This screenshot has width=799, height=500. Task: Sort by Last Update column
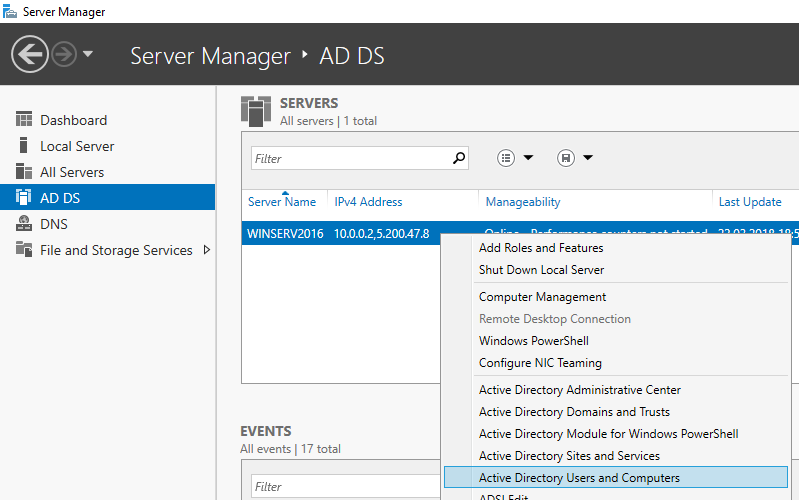click(x=750, y=202)
